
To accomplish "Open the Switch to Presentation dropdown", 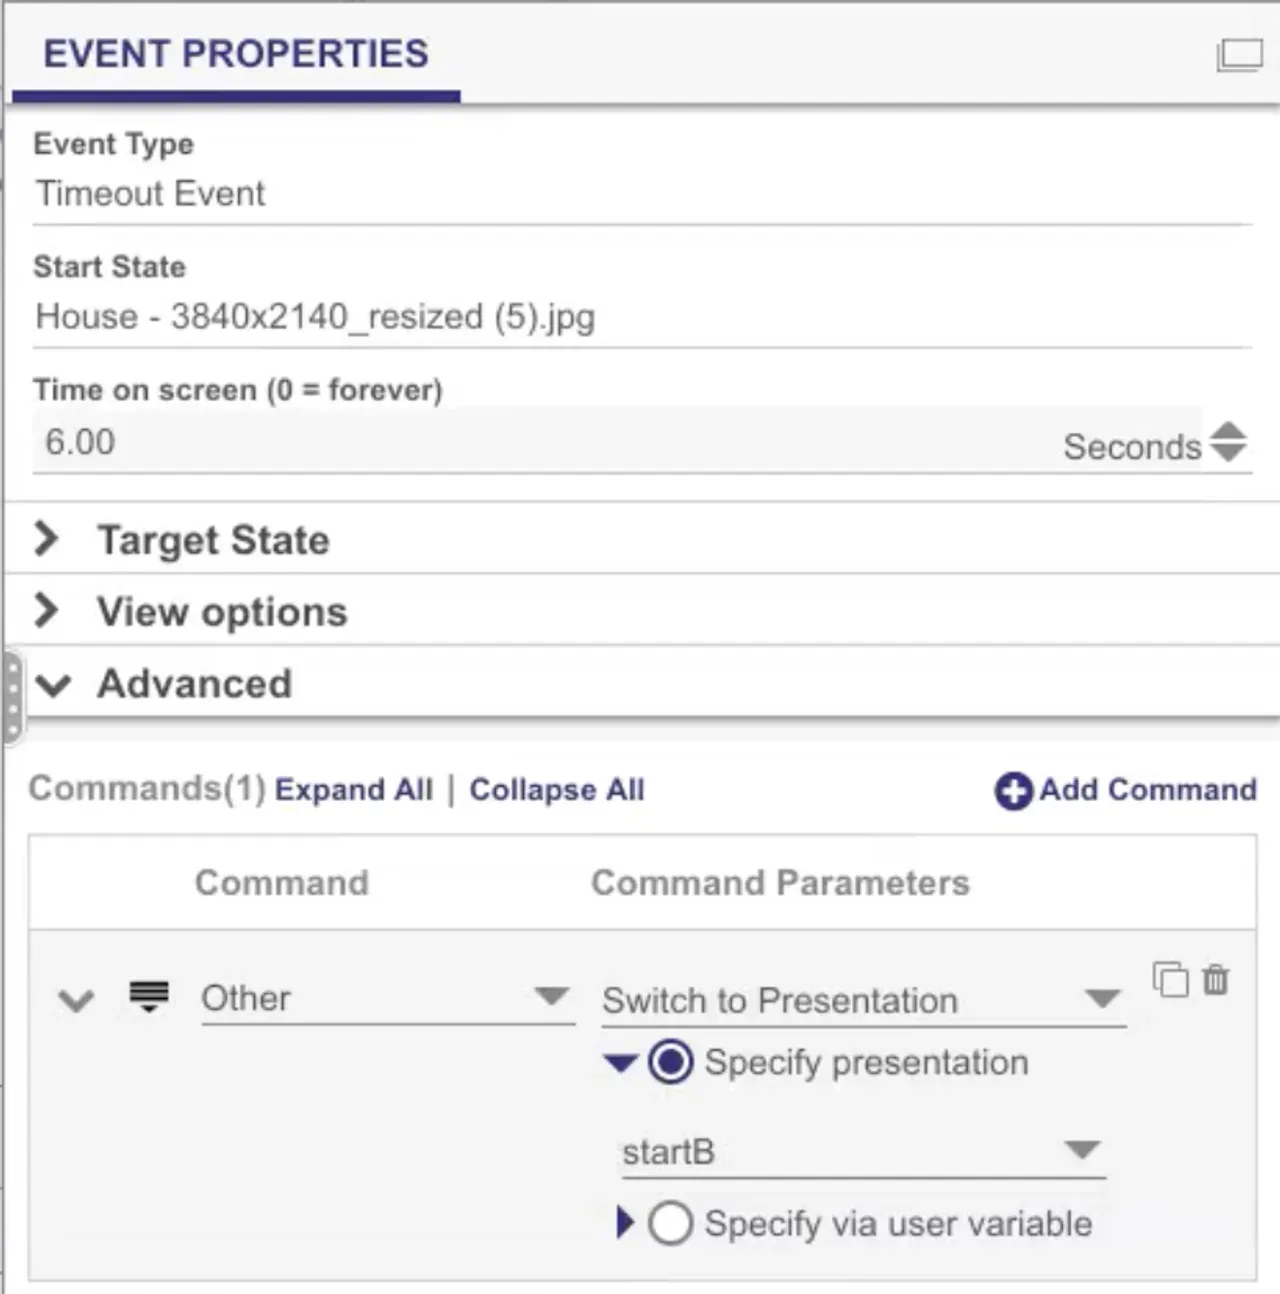I will (864, 1001).
